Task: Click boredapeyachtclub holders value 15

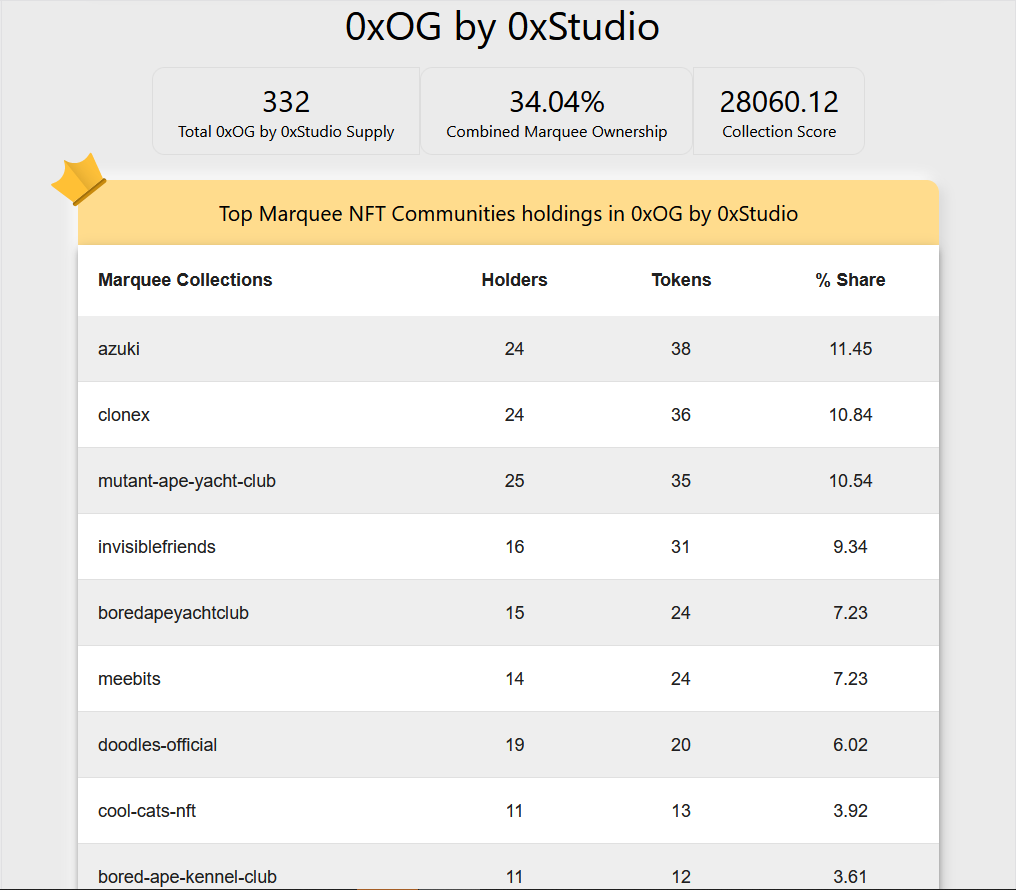Action: (x=515, y=613)
